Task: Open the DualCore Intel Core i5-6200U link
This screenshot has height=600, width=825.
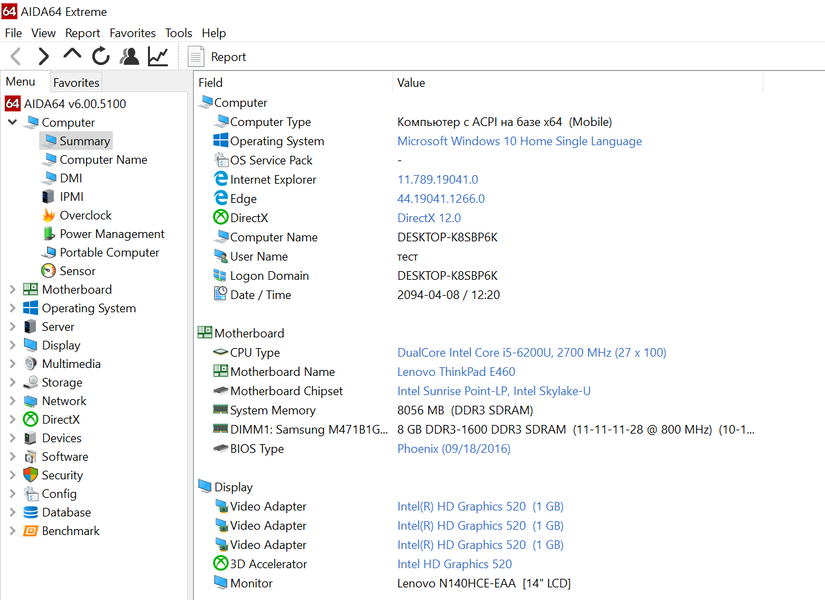Action: click(531, 353)
